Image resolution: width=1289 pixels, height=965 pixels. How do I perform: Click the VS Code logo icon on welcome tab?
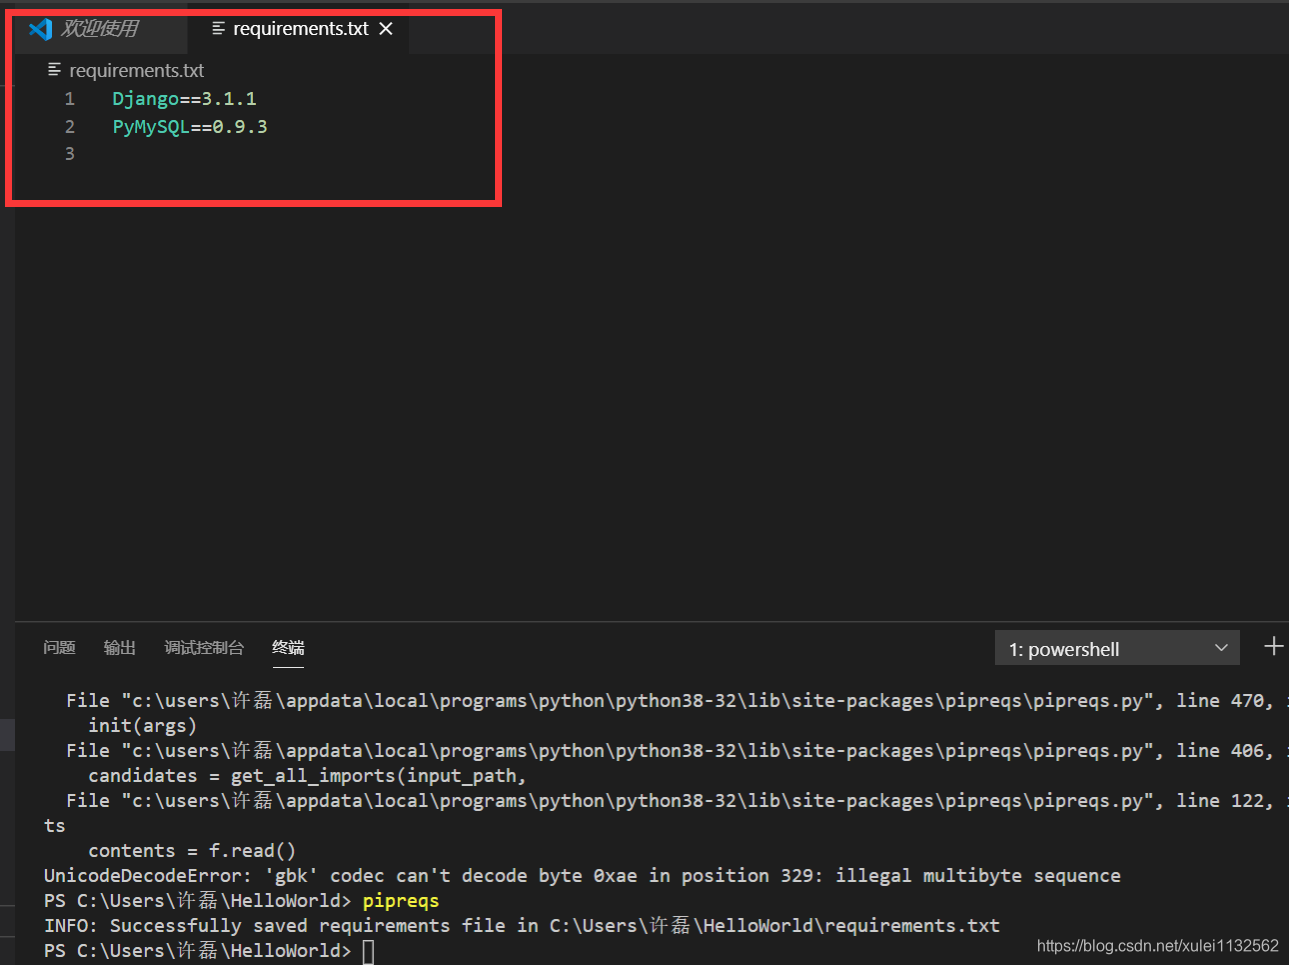[41, 29]
